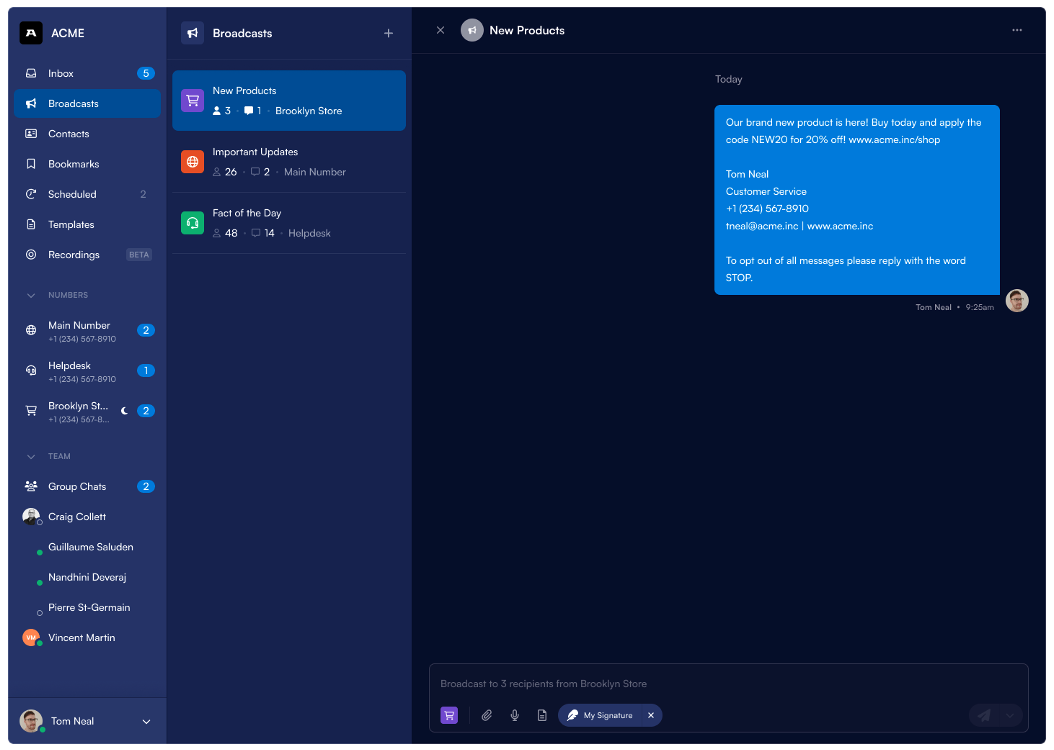Open chat with Nandhini Deveraj
Screen dimensions: 1054x750
click(87, 577)
